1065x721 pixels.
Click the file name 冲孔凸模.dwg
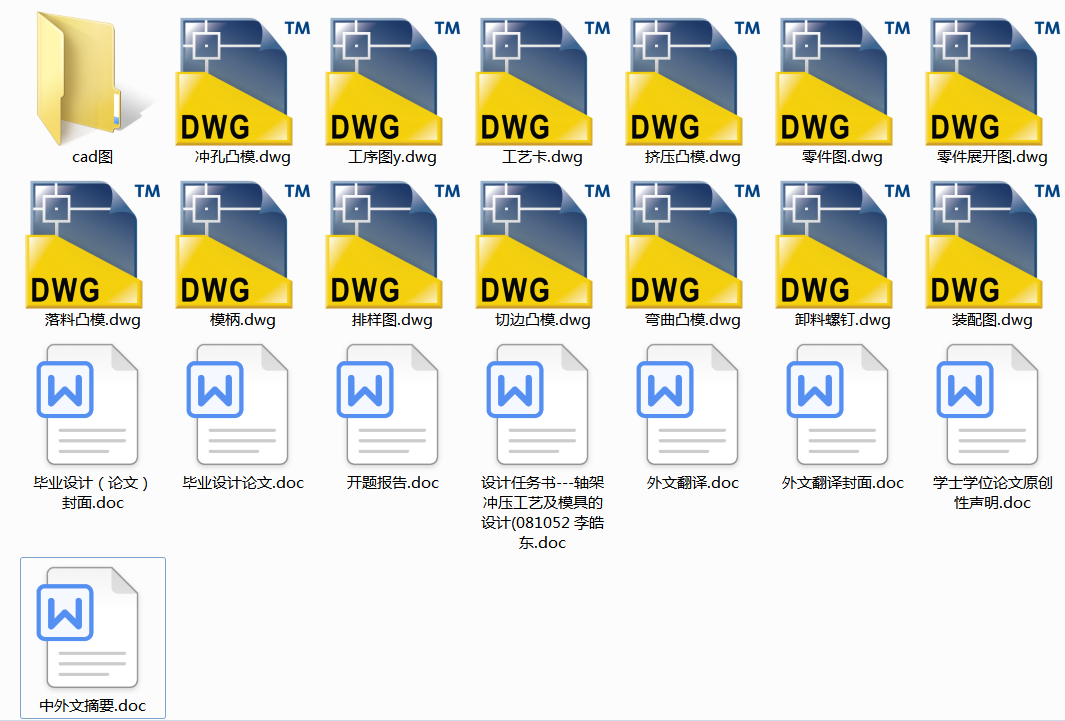point(242,157)
